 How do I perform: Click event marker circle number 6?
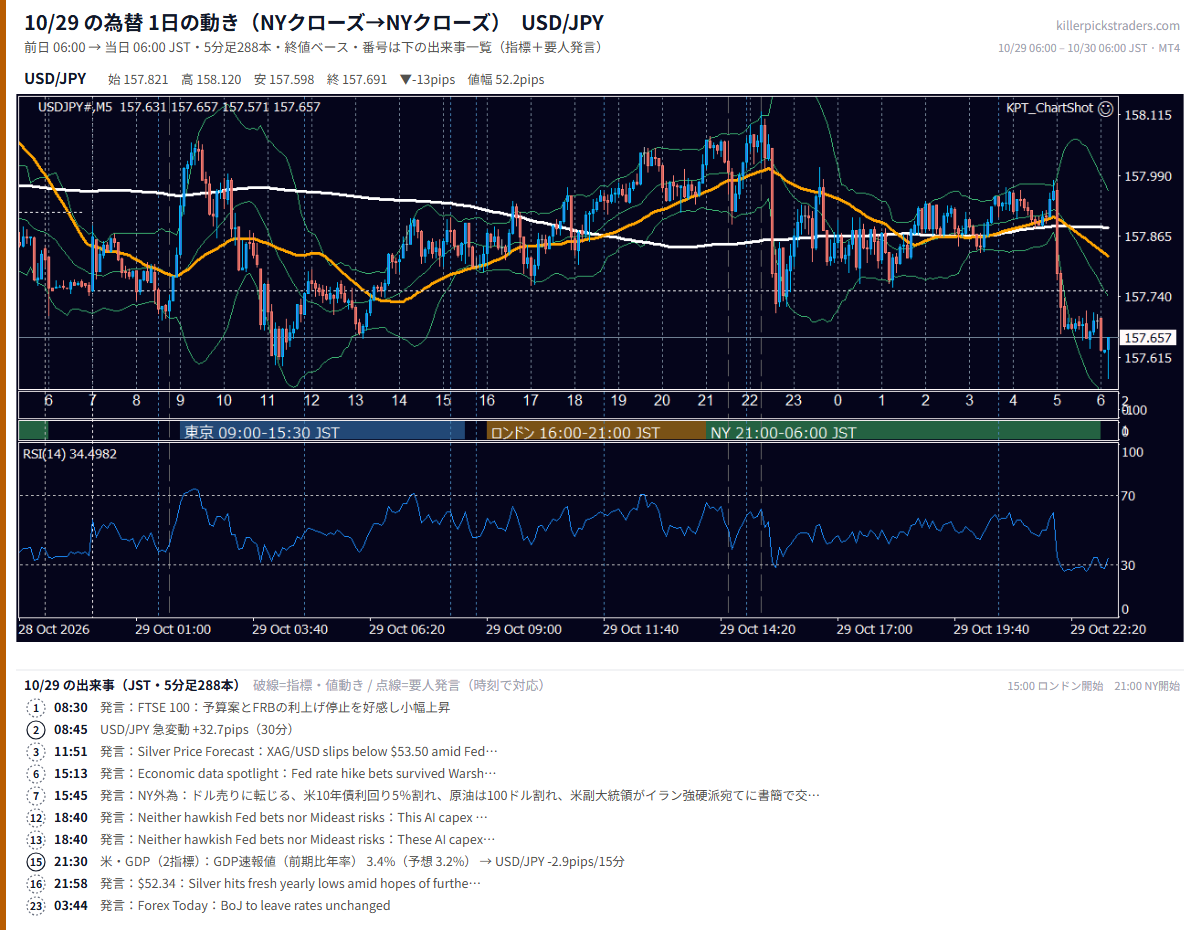(36, 773)
